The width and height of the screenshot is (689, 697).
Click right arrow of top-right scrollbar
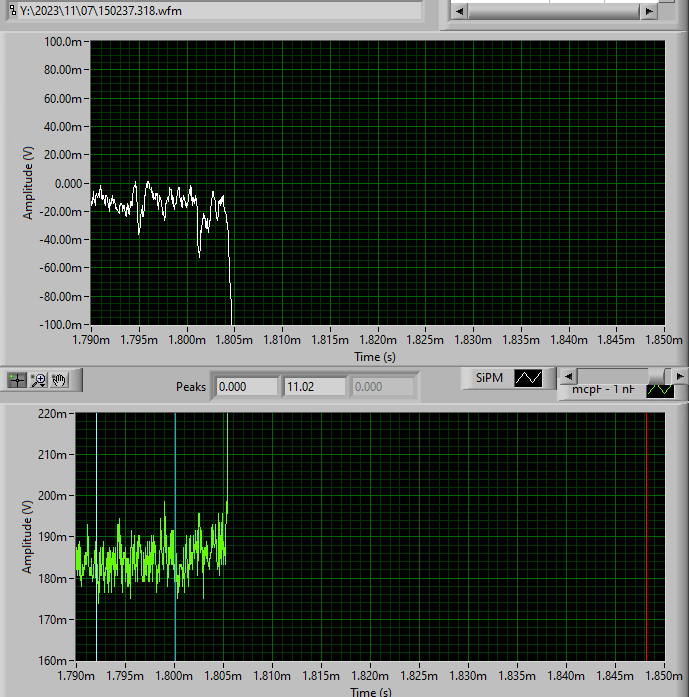click(x=649, y=12)
